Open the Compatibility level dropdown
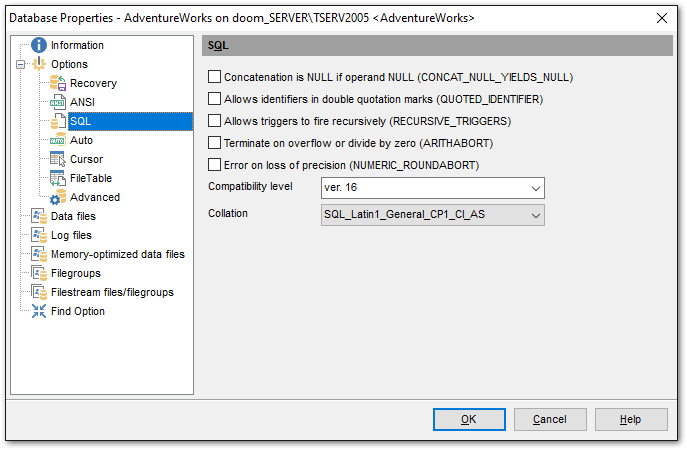687x450 pixels. coord(535,188)
